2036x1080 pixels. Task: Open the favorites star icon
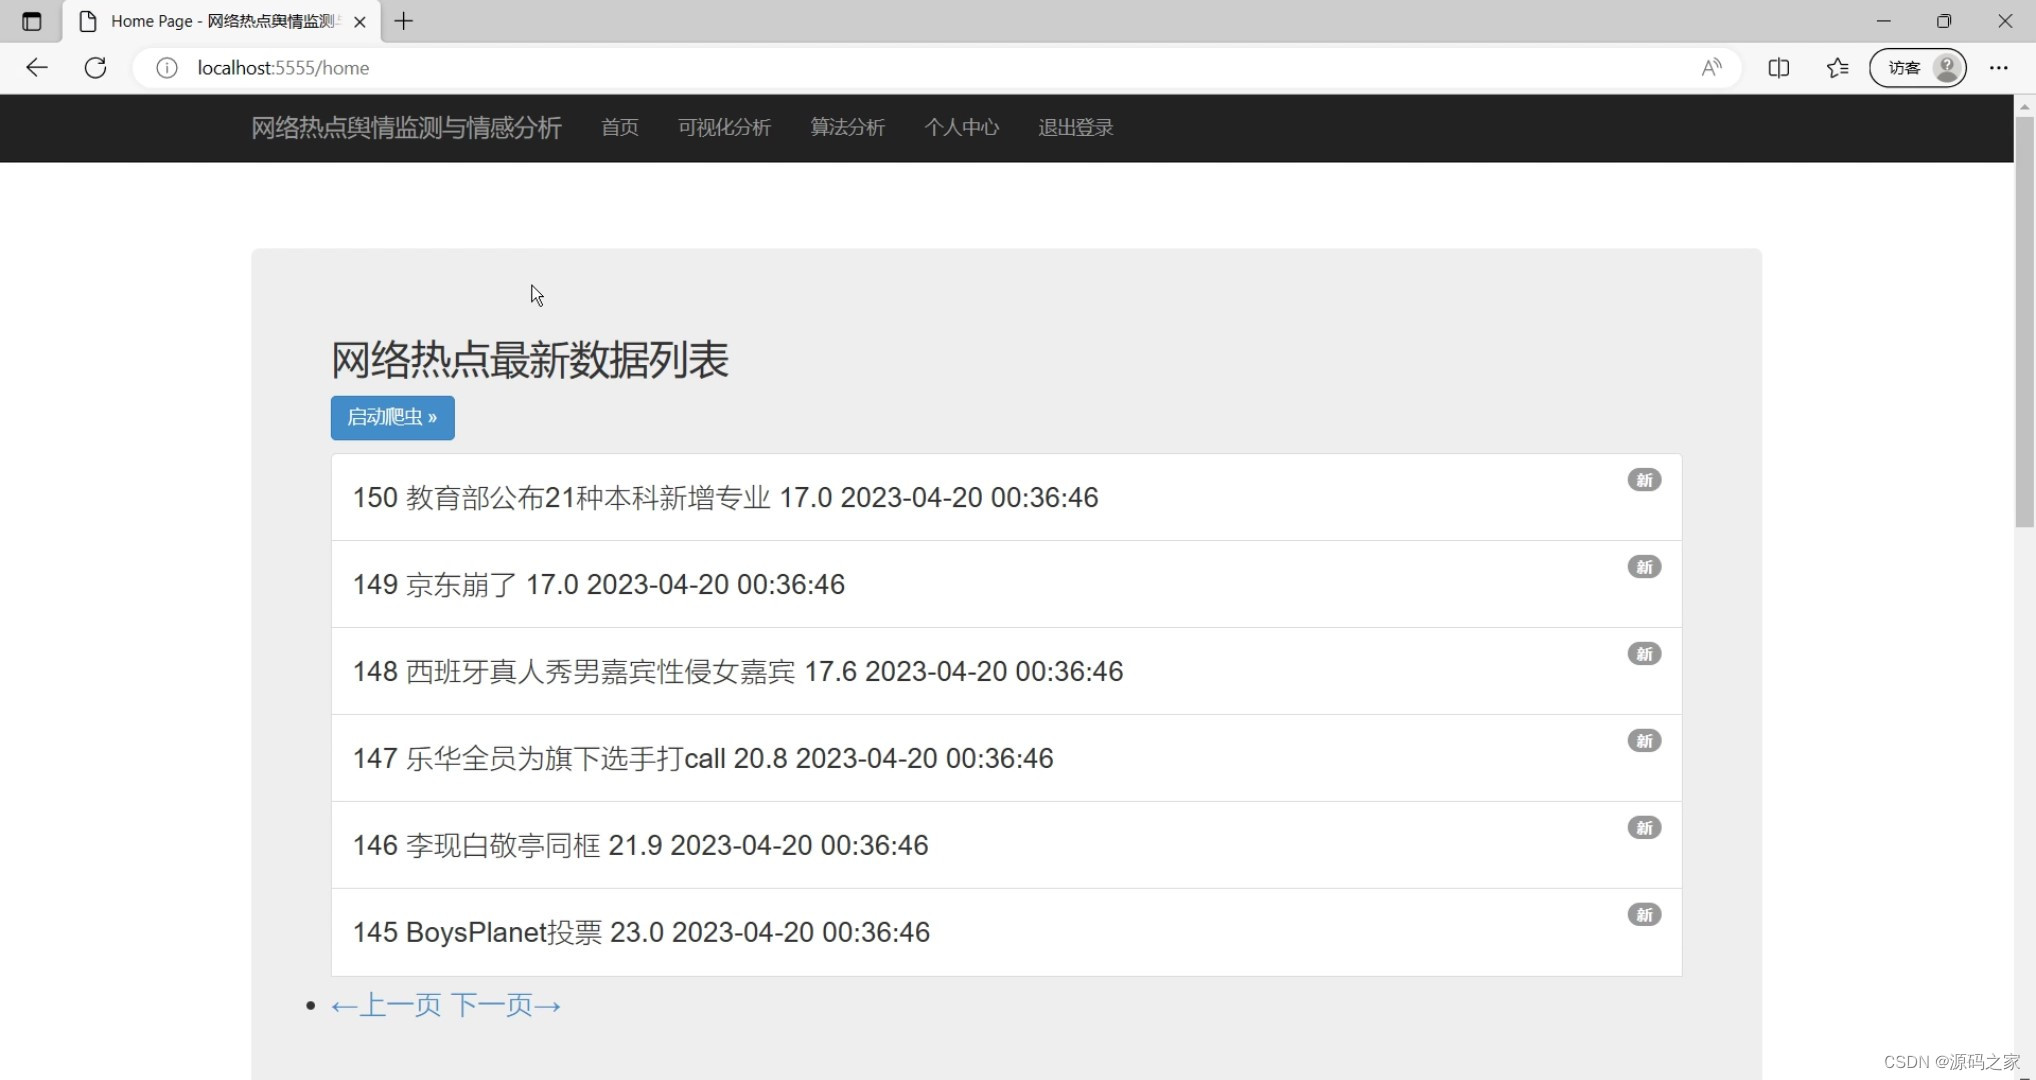(1838, 67)
